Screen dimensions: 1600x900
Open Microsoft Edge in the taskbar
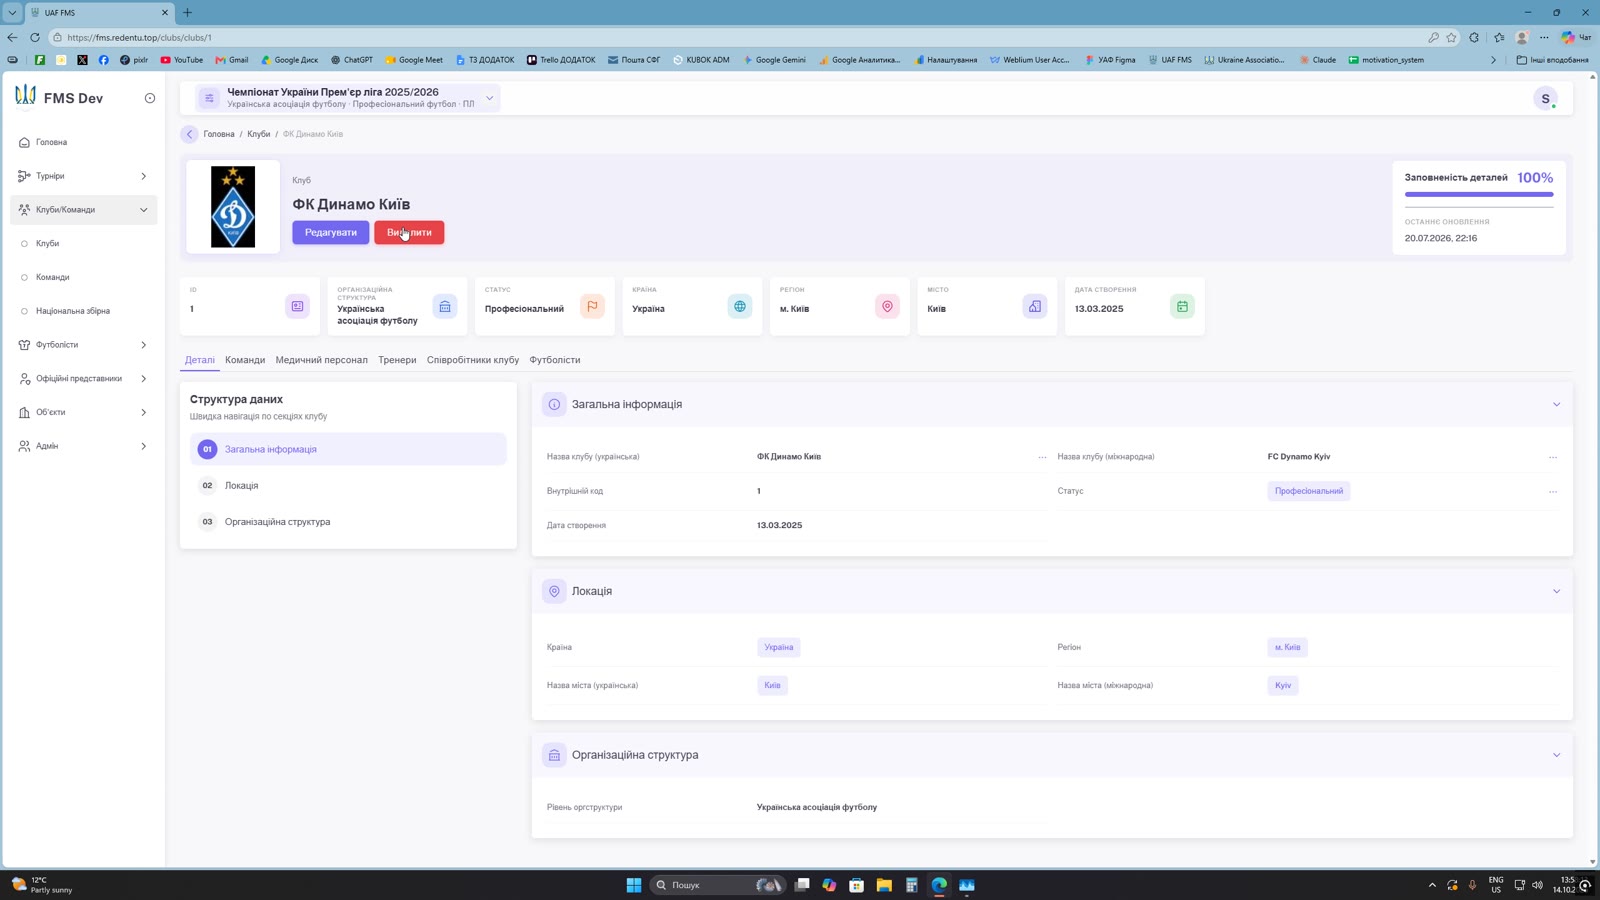[x=939, y=885]
